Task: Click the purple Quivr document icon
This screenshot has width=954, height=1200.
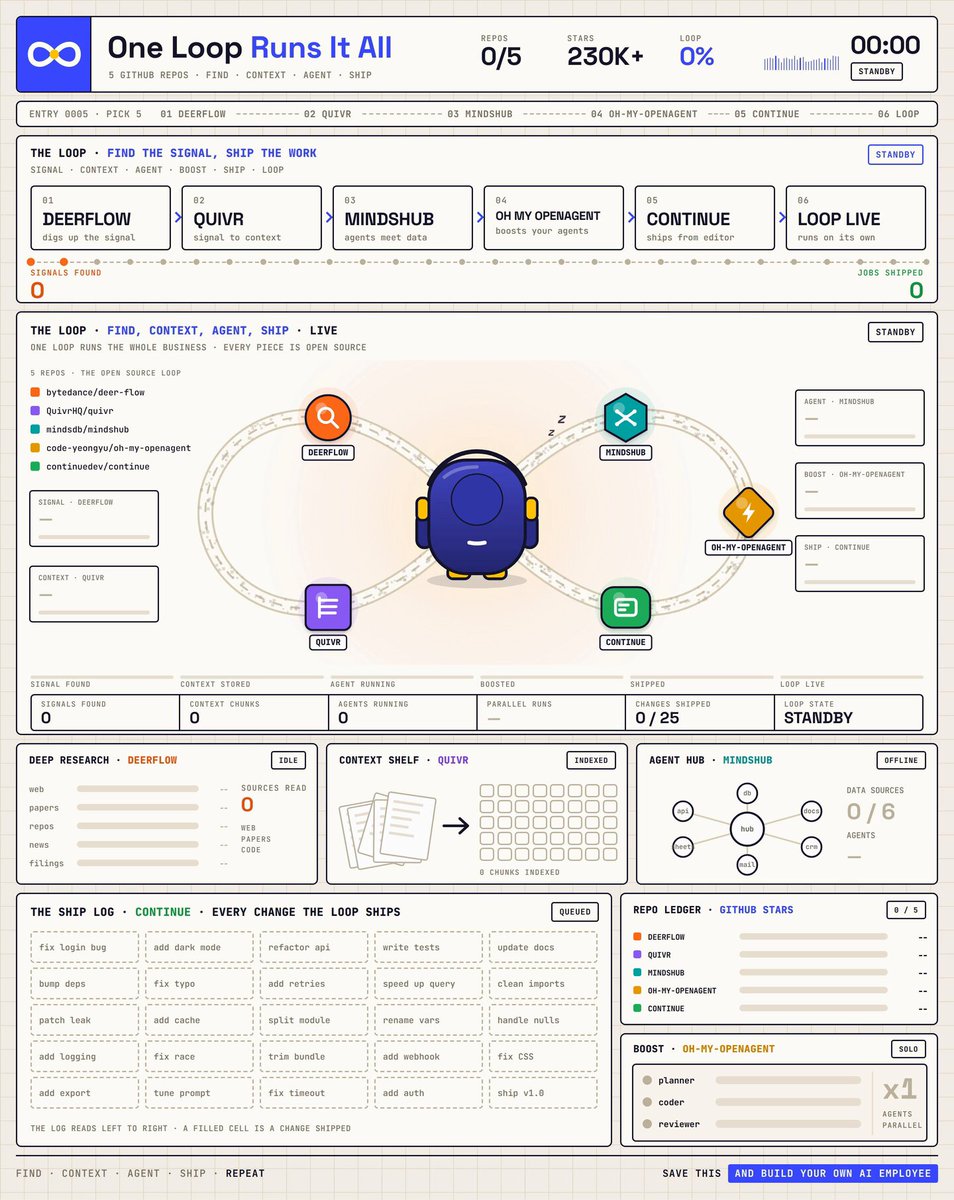Action: pyautogui.click(x=328, y=607)
